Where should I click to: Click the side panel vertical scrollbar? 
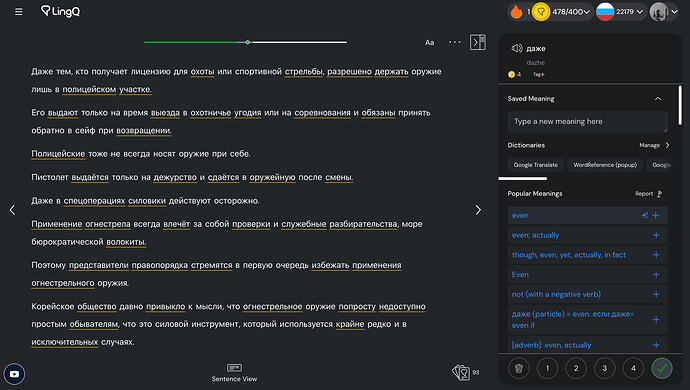680,106
